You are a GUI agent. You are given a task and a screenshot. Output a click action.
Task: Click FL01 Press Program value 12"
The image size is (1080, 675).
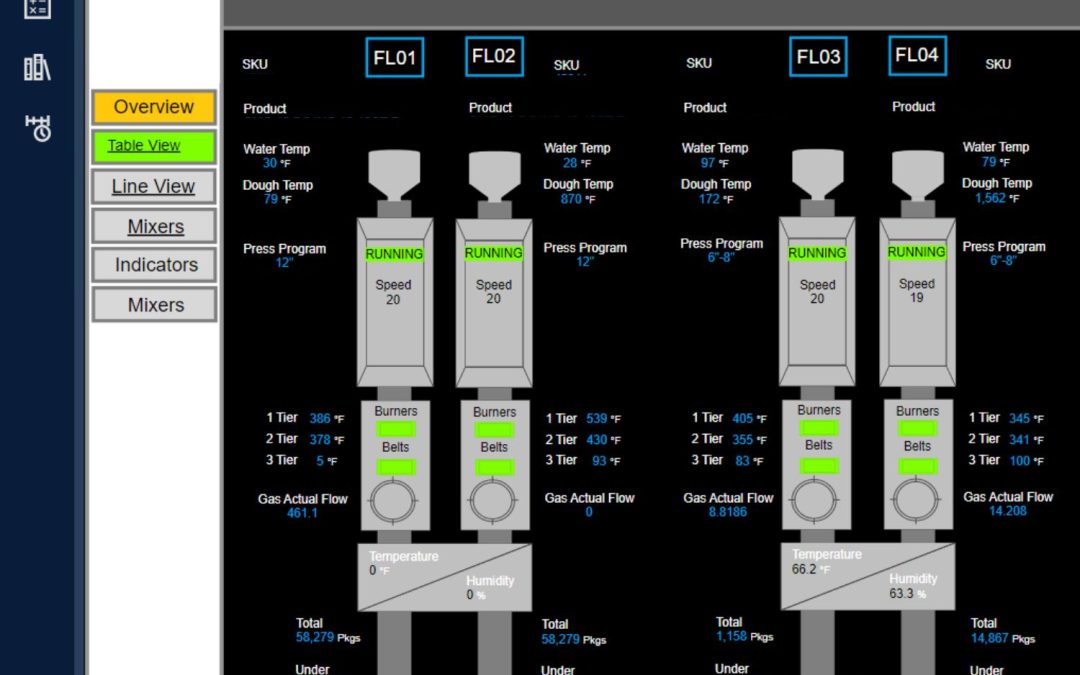[284, 262]
